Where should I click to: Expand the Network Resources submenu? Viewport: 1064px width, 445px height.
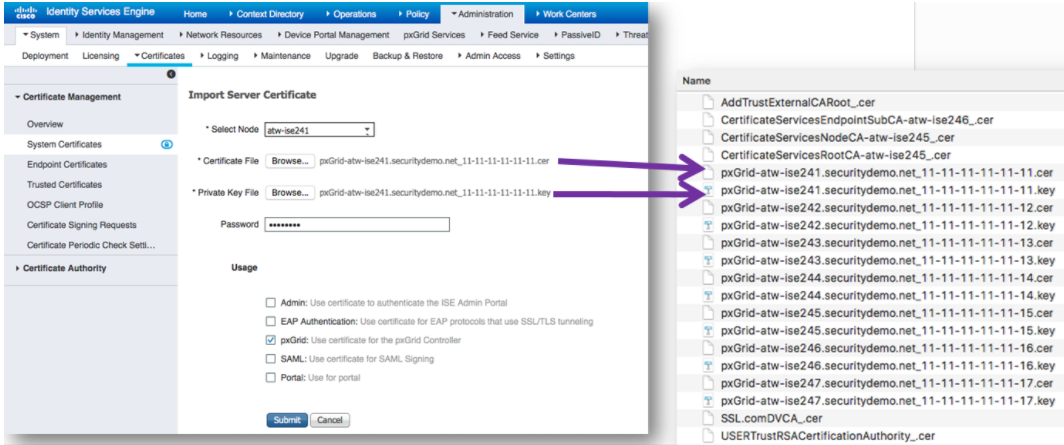pyautogui.click(x=221, y=35)
